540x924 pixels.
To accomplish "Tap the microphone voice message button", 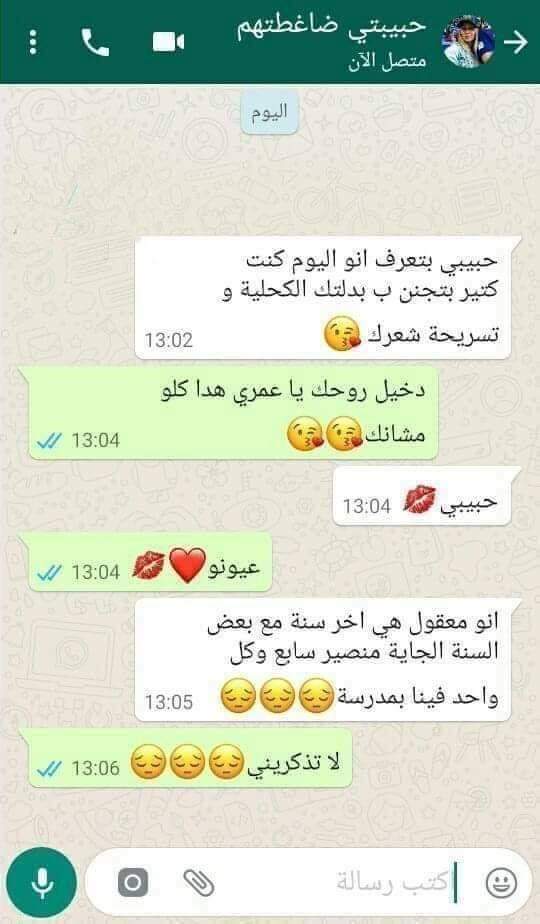I will (42, 882).
